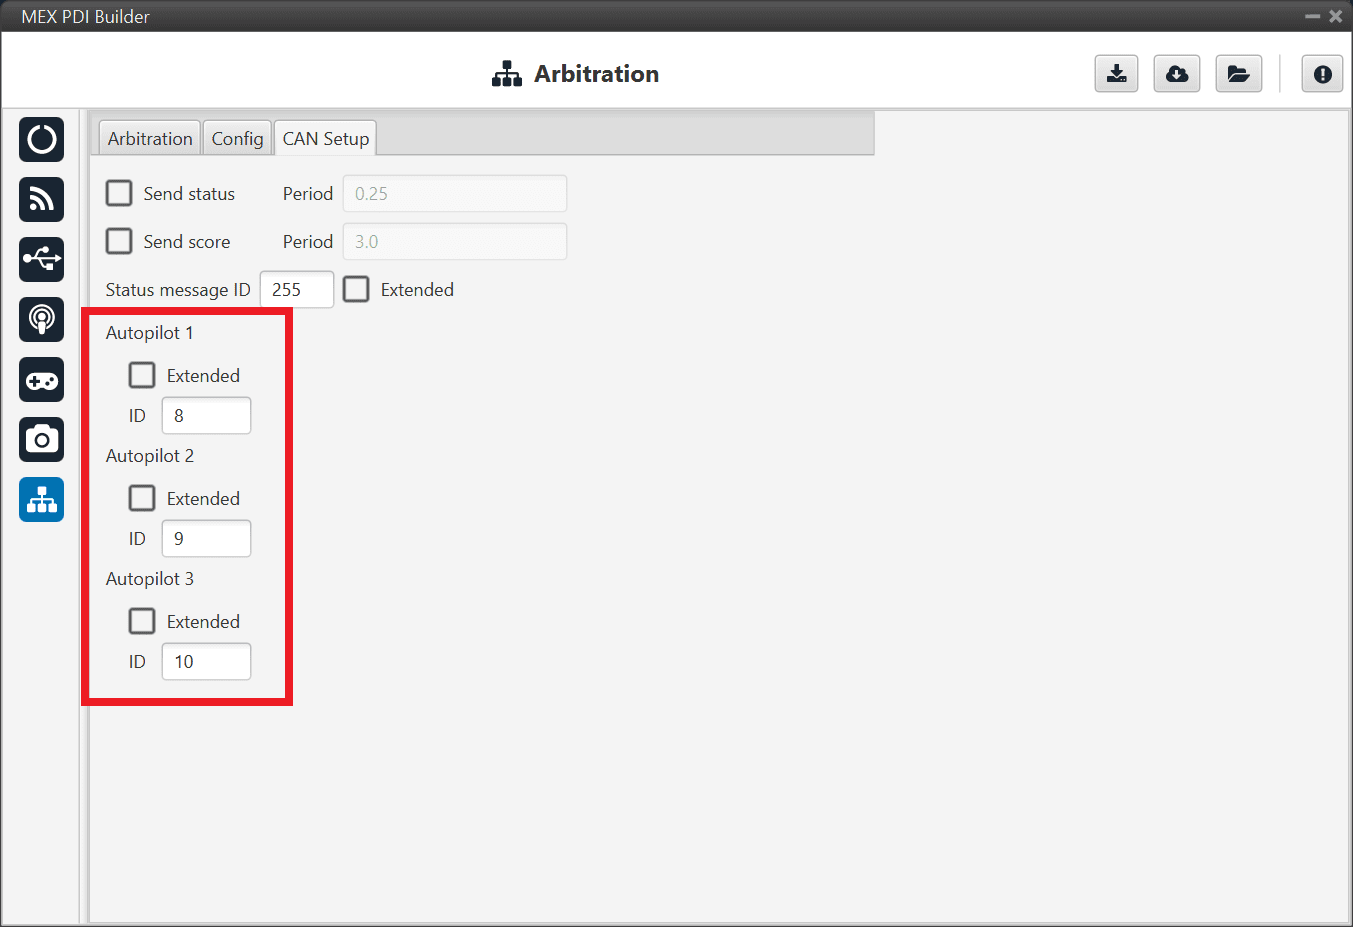Image resolution: width=1353 pixels, height=927 pixels.
Task: Edit the Status message ID field
Action: click(297, 289)
